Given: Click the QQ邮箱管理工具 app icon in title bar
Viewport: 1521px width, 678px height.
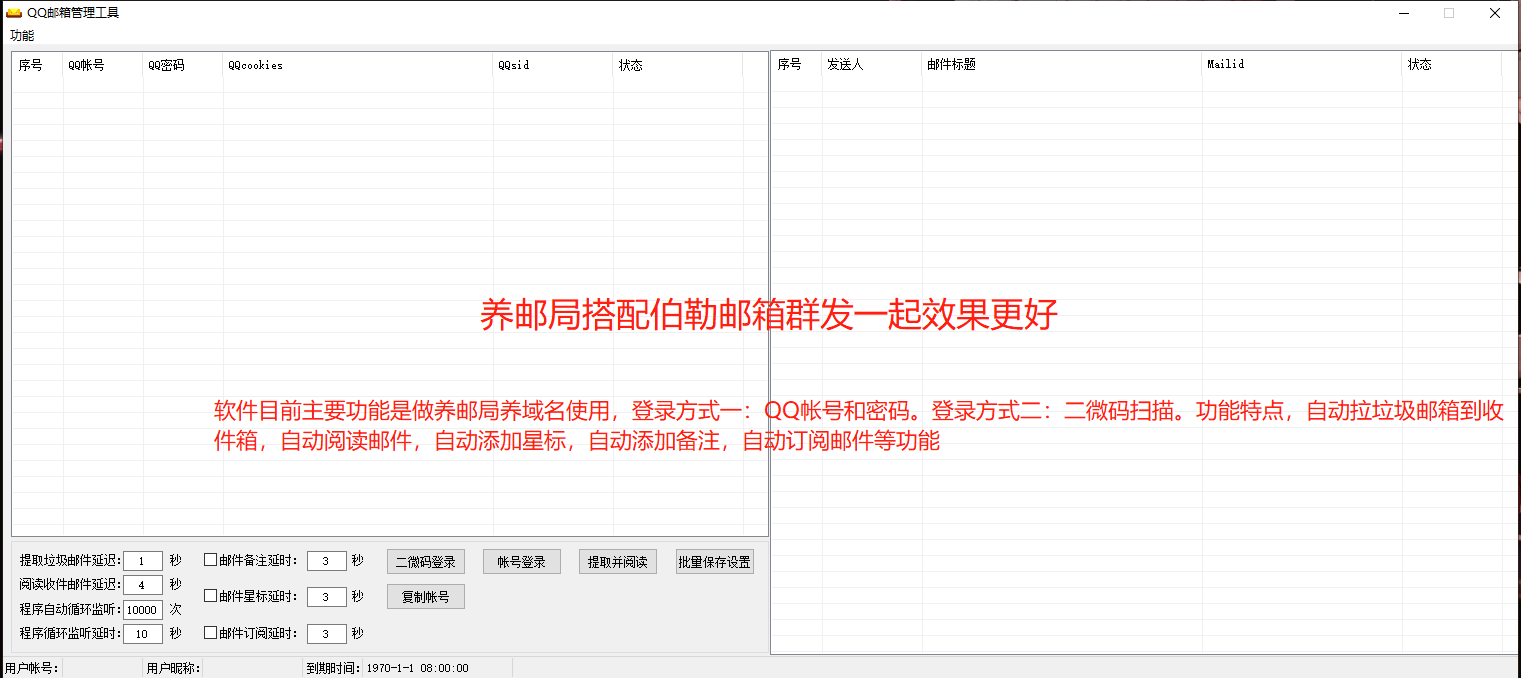Looking at the screenshot, I should (x=14, y=13).
